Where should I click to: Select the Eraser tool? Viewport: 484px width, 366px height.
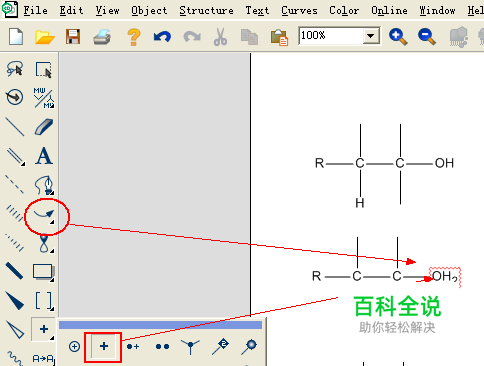point(44,127)
